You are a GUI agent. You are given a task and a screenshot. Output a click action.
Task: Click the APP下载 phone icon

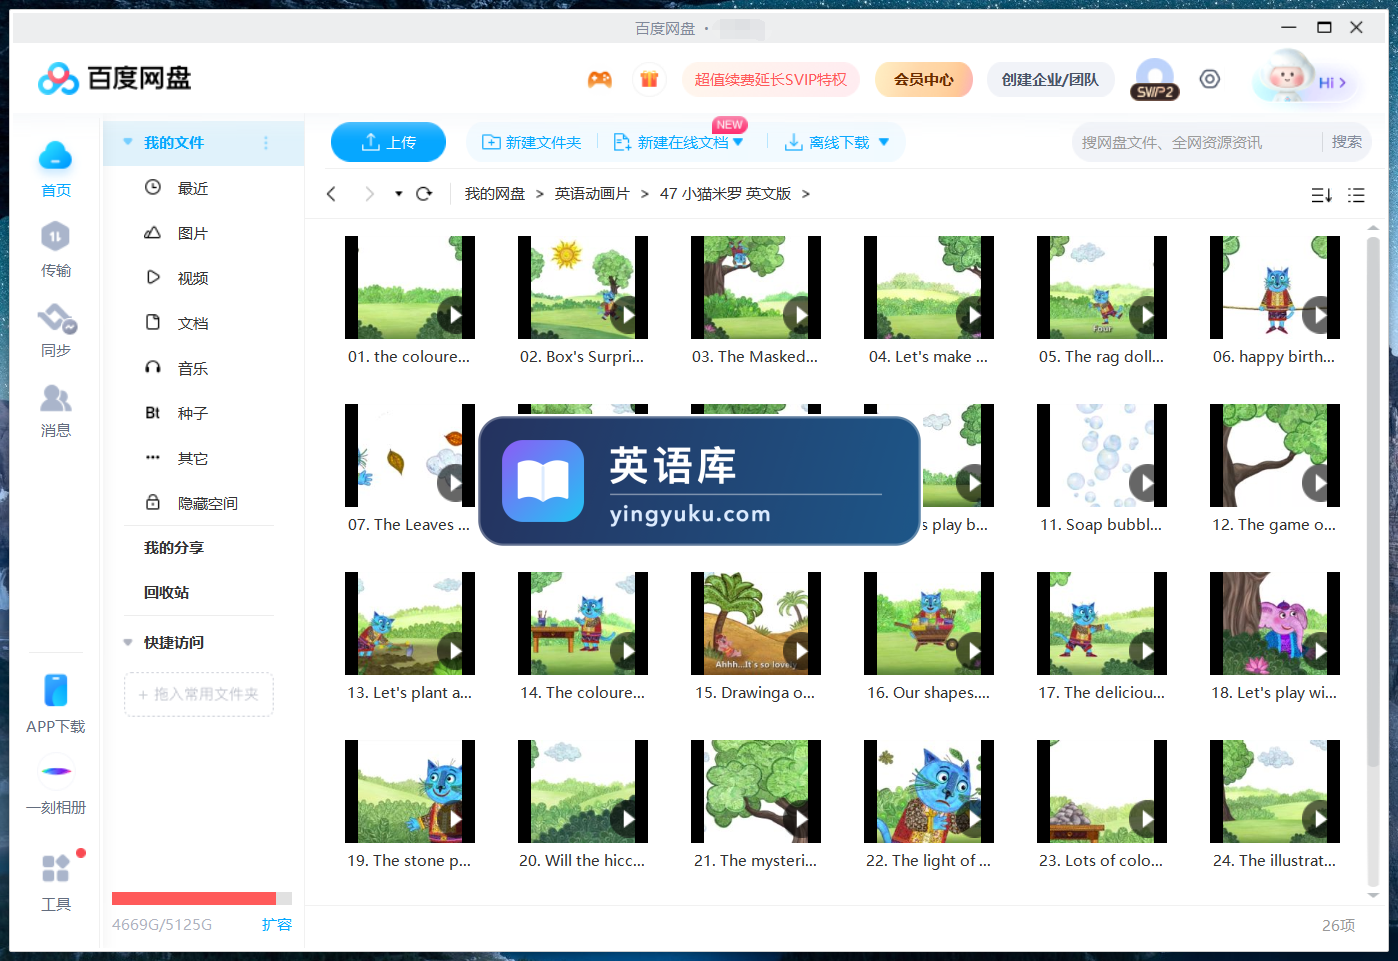coord(56,690)
